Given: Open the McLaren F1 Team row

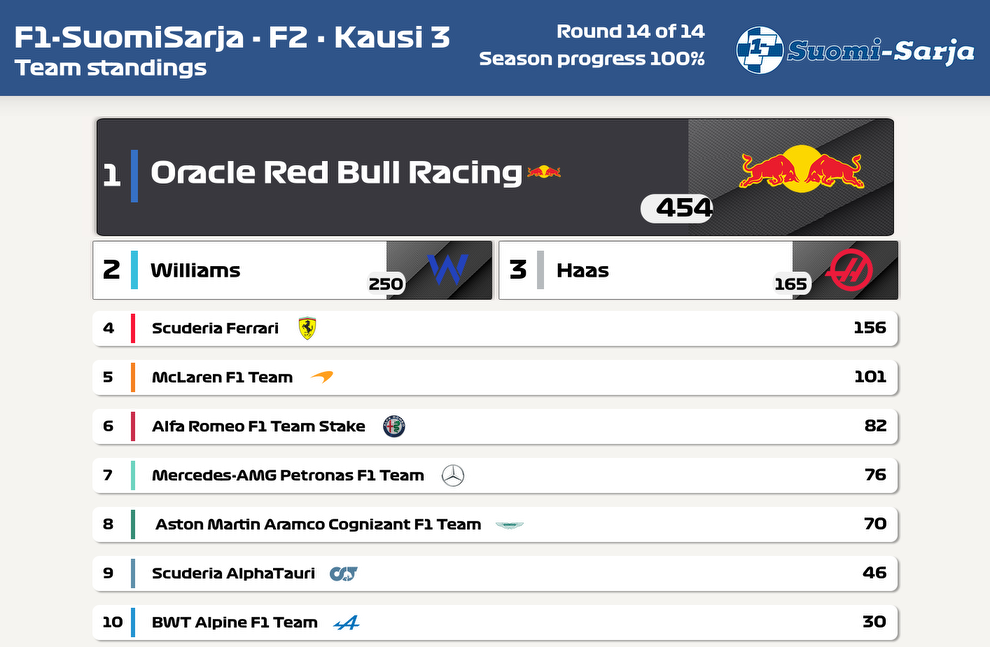Looking at the screenshot, I should click(495, 377).
